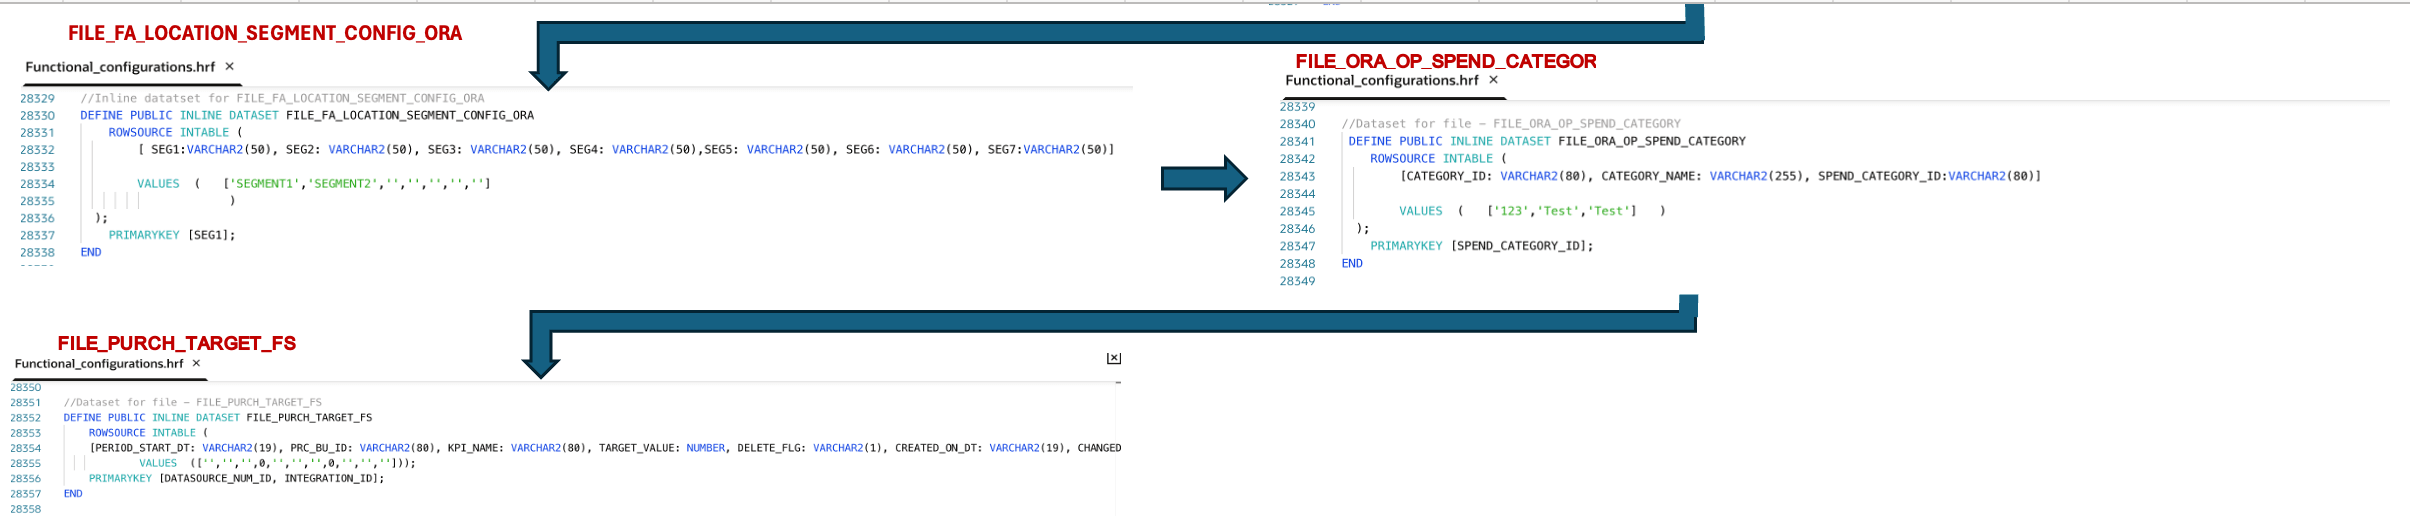Click the 'VARCHAR2(255)' type
Viewport: 2410px width, 530px height.
[1756, 176]
